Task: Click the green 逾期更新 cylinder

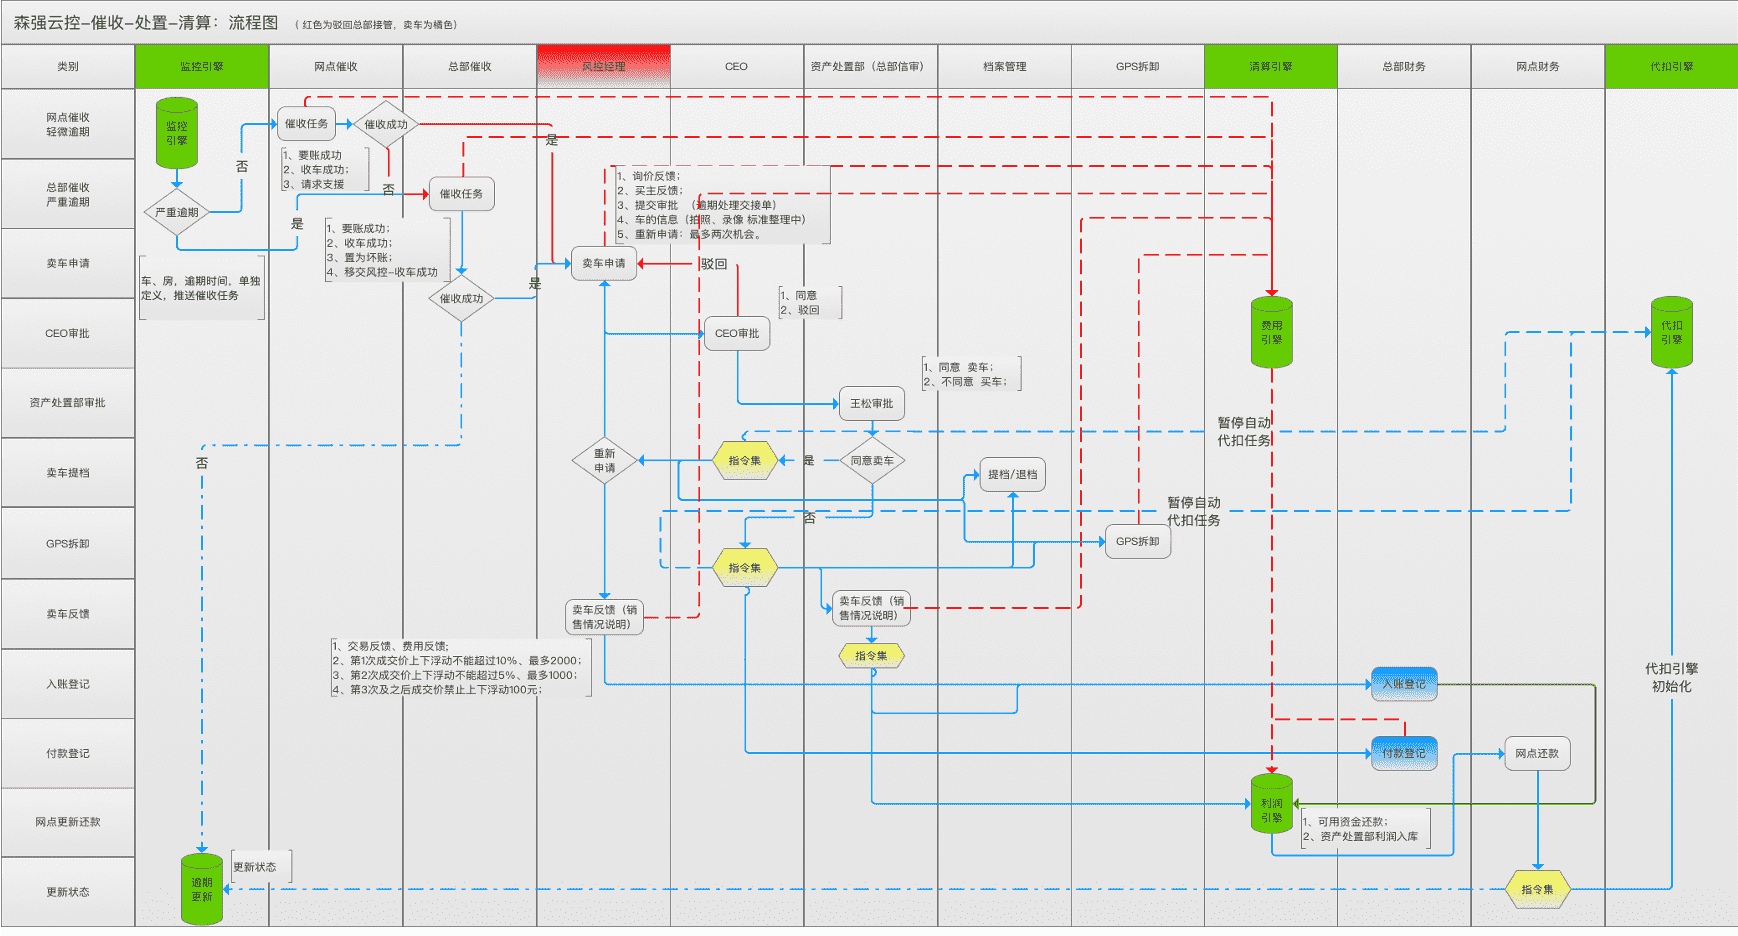Action: click(202, 889)
